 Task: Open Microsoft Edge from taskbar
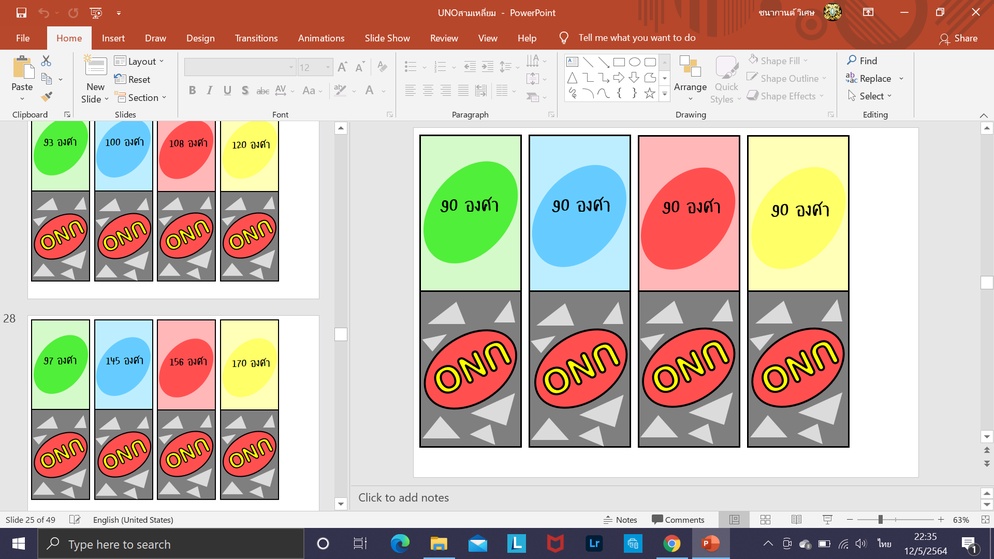[x=400, y=544]
